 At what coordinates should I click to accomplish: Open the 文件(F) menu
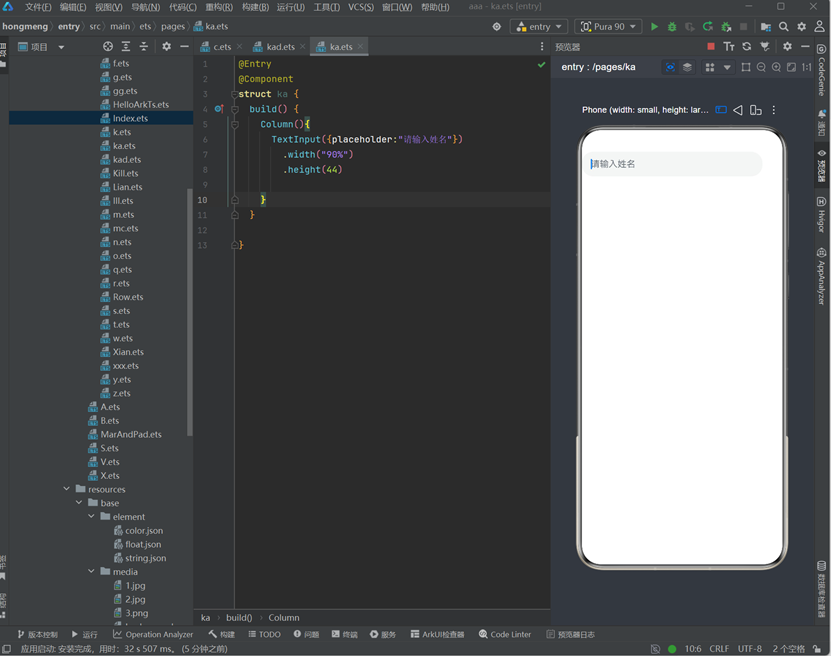tap(38, 7)
